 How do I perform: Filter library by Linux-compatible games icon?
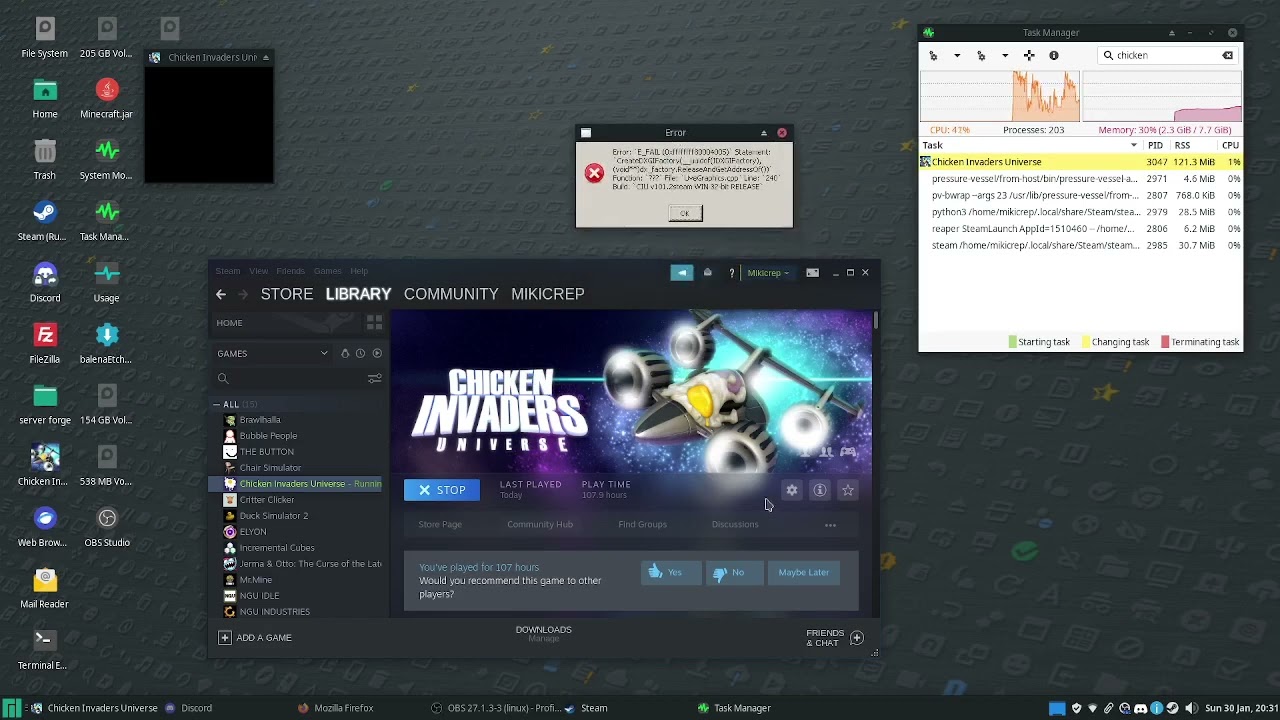pyautogui.click(x=345, y=353)
